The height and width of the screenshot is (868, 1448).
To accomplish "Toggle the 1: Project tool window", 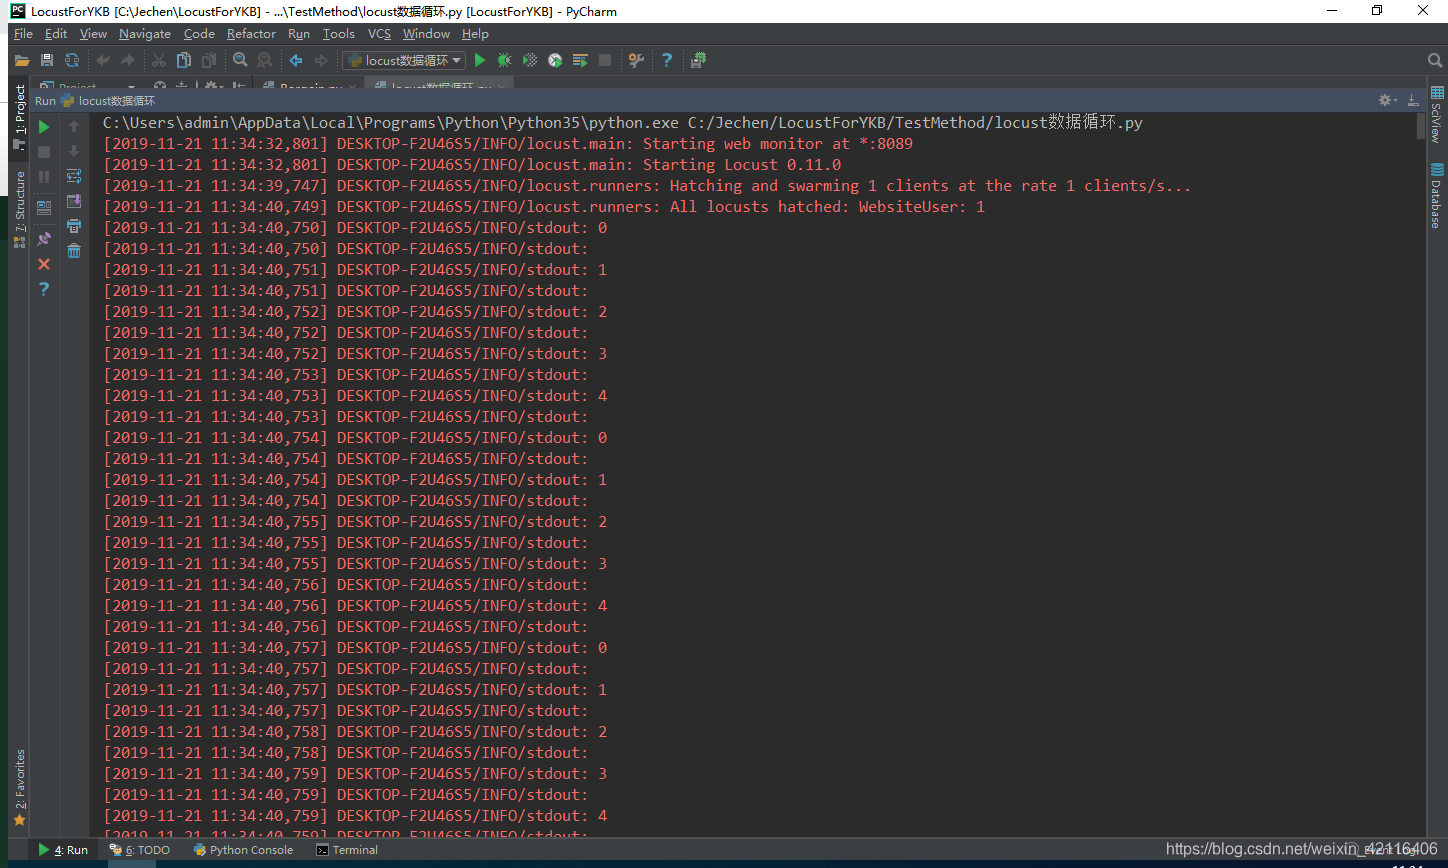I will point(20,117).
